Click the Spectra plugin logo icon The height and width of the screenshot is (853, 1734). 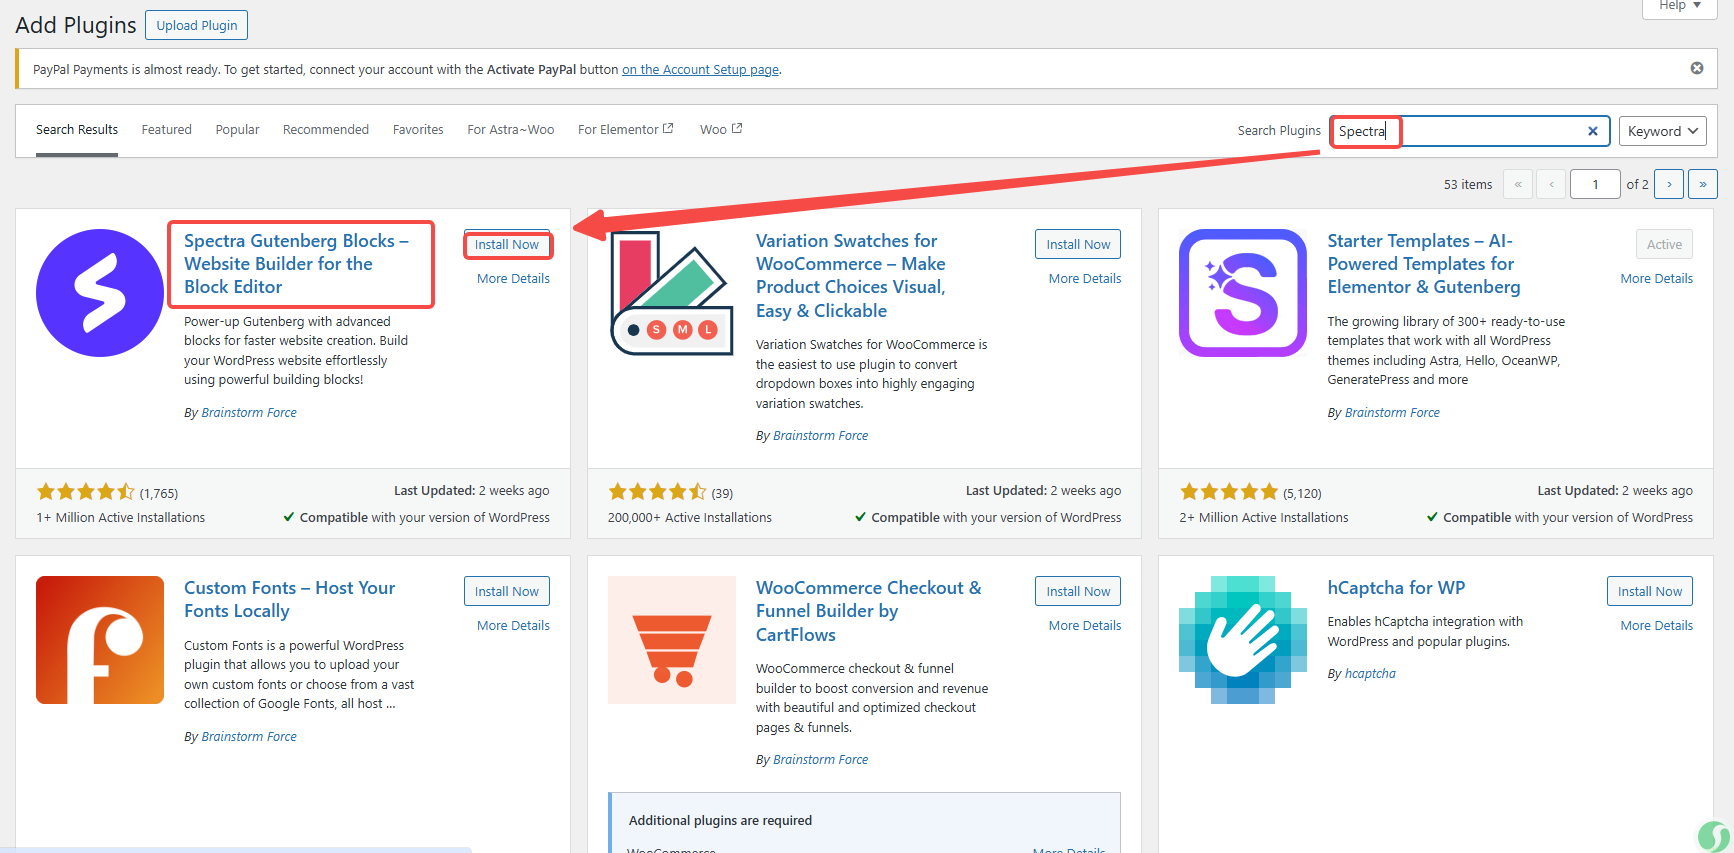[100, 293]
